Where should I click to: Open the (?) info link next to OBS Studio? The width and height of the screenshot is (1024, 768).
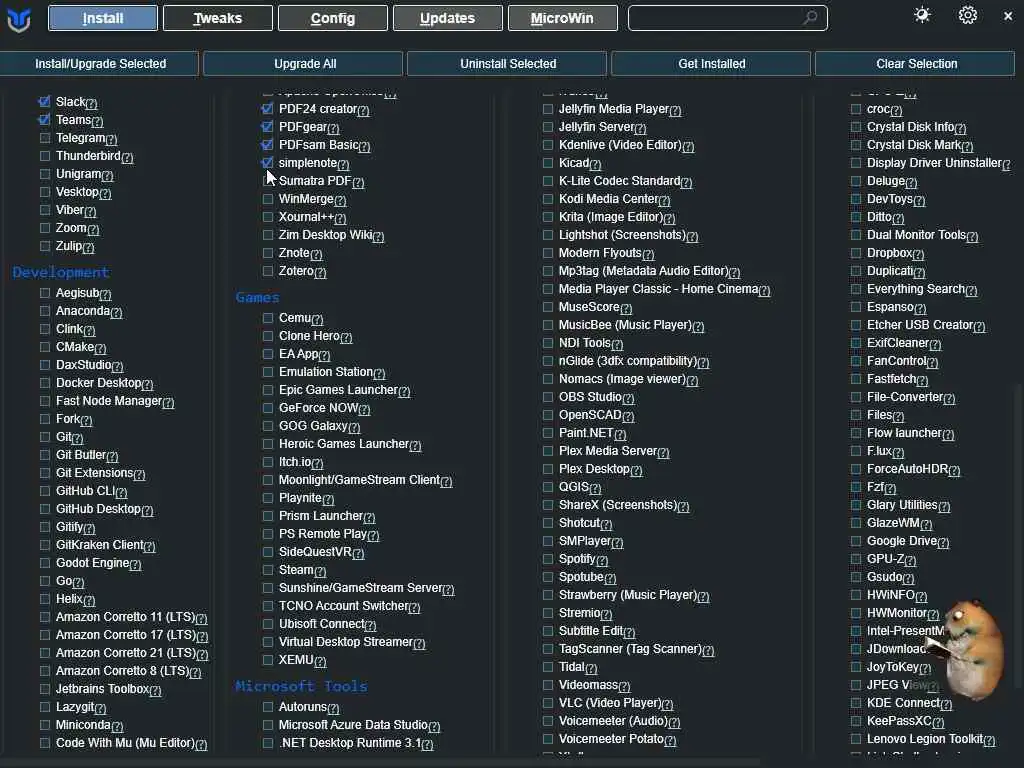click(x=628, y=398)
